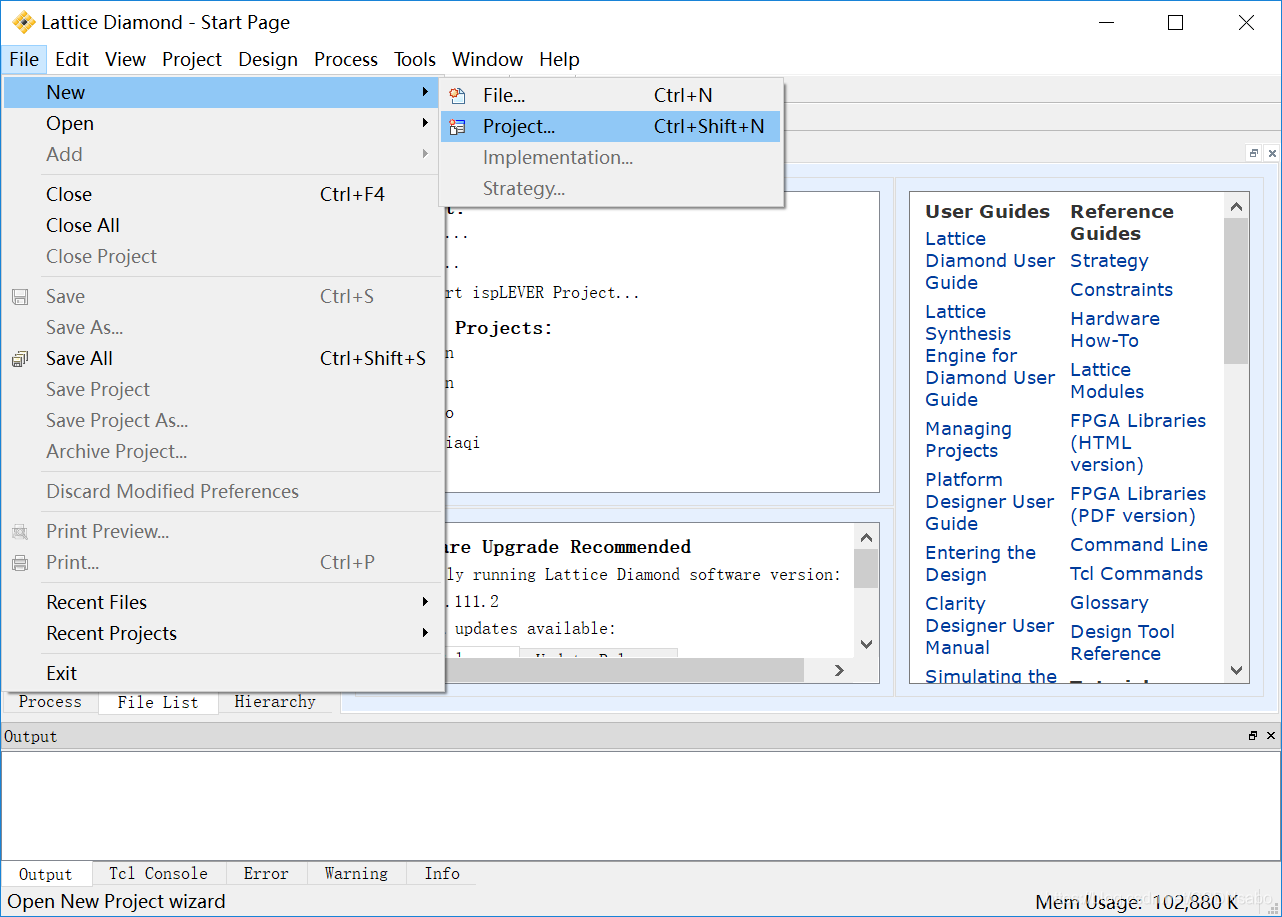Open the Tcl Commands link
Image resolution: width=1282 pixels, height=917 pixels.
tap(1136, 574)
